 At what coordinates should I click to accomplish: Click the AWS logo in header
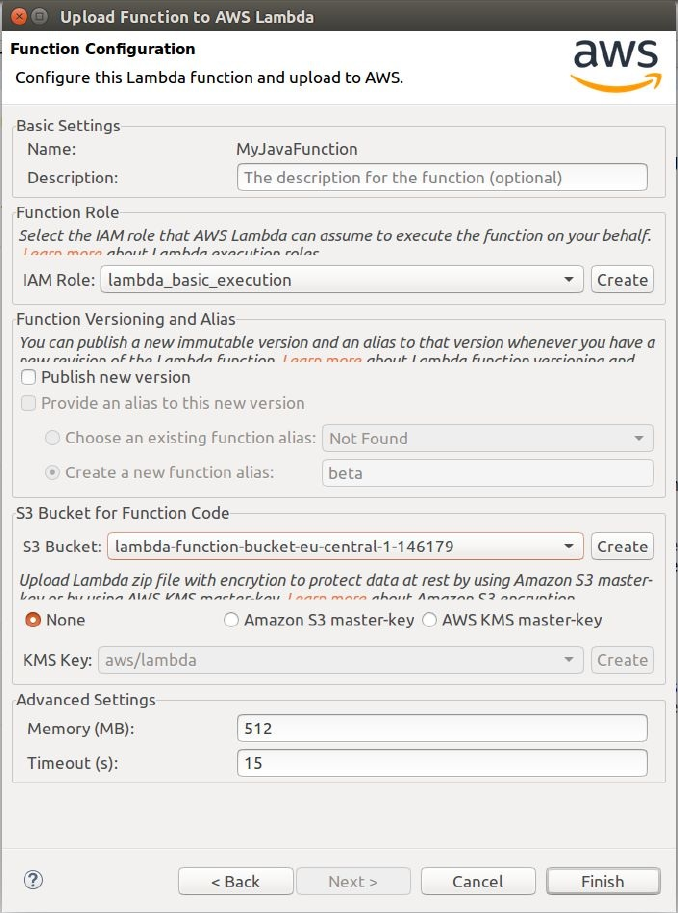point(615,65)
